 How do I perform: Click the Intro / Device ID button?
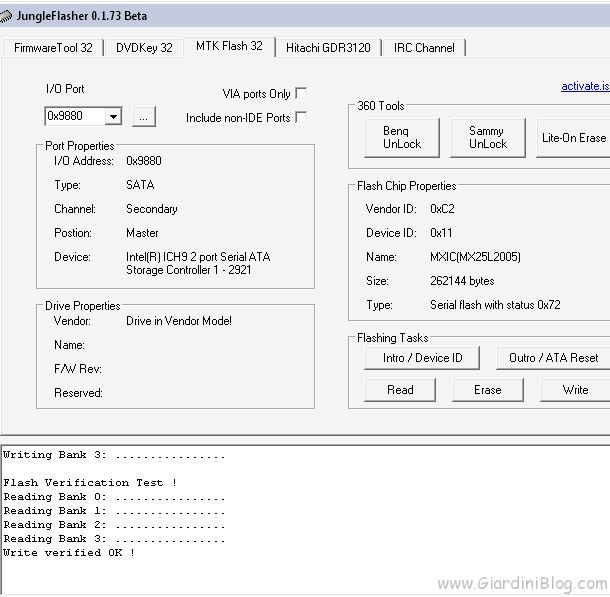click(422, 358)
